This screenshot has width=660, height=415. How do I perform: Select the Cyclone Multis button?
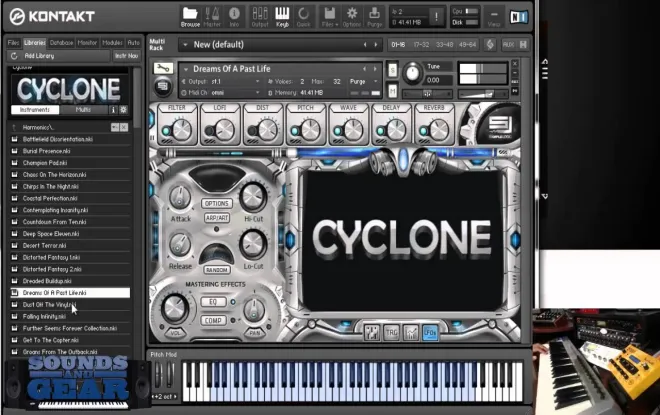83,109
